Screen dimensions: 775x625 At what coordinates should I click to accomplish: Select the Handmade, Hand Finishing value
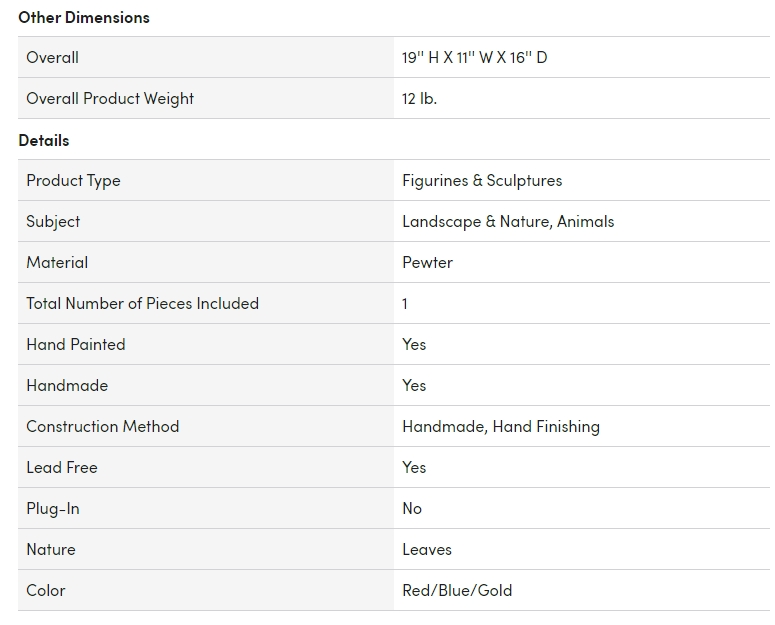[x=501, y=426]
